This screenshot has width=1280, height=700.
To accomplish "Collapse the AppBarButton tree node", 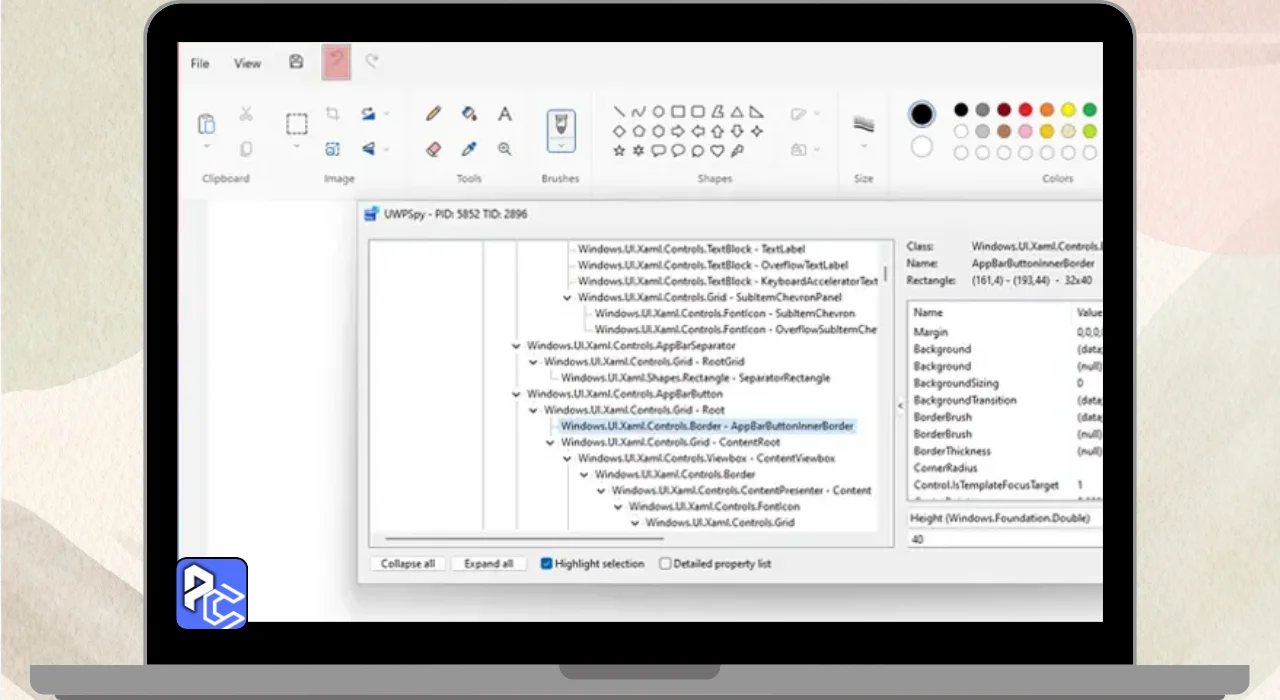I will (x=517, y=394).
